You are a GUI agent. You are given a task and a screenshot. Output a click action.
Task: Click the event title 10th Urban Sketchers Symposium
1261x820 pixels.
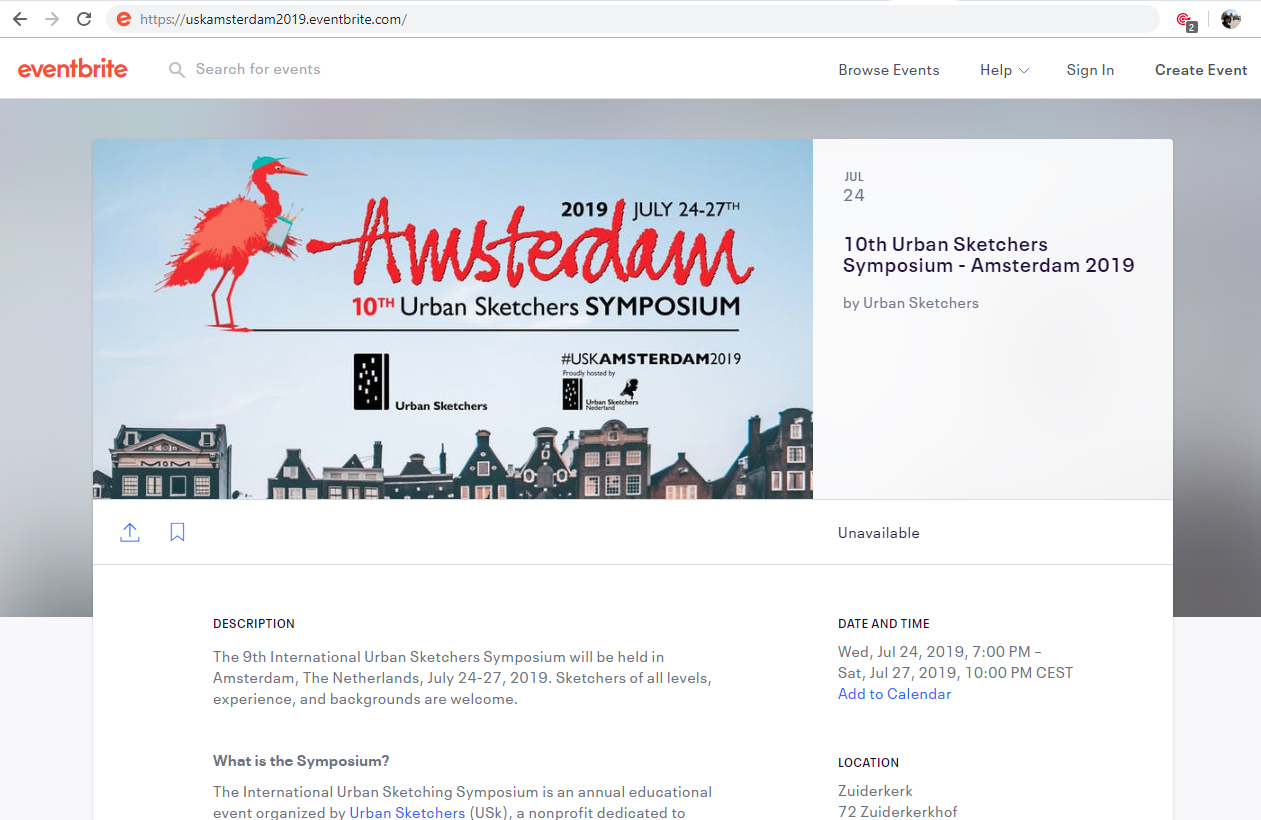(988, 255)
